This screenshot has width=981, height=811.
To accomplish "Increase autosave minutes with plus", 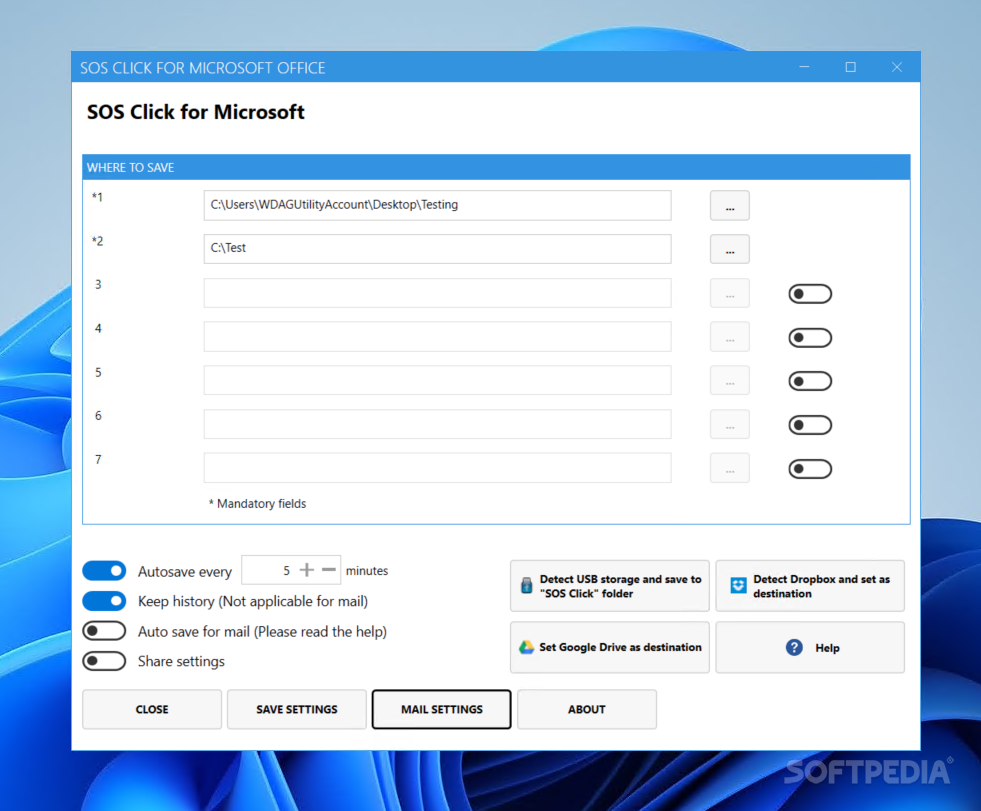I will 307,570.
